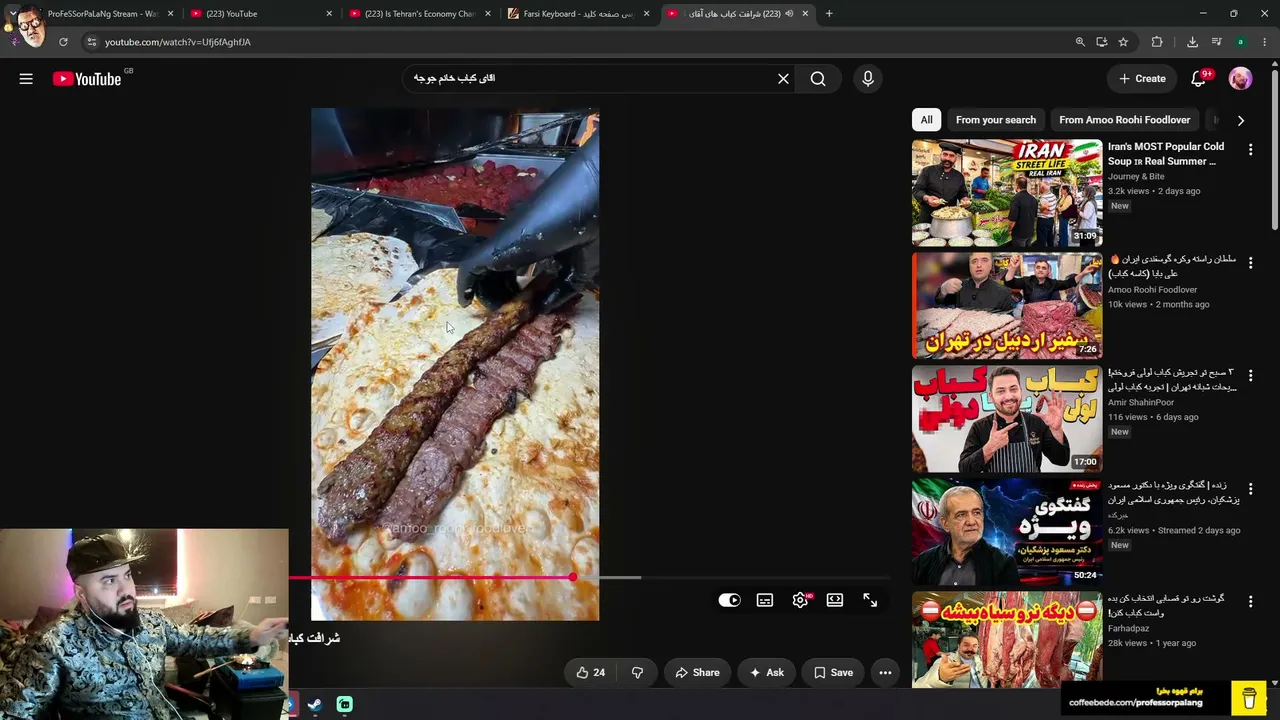Switch to the (223) YouTube tab
The image size is (1280, 720).
click(260, 14)
